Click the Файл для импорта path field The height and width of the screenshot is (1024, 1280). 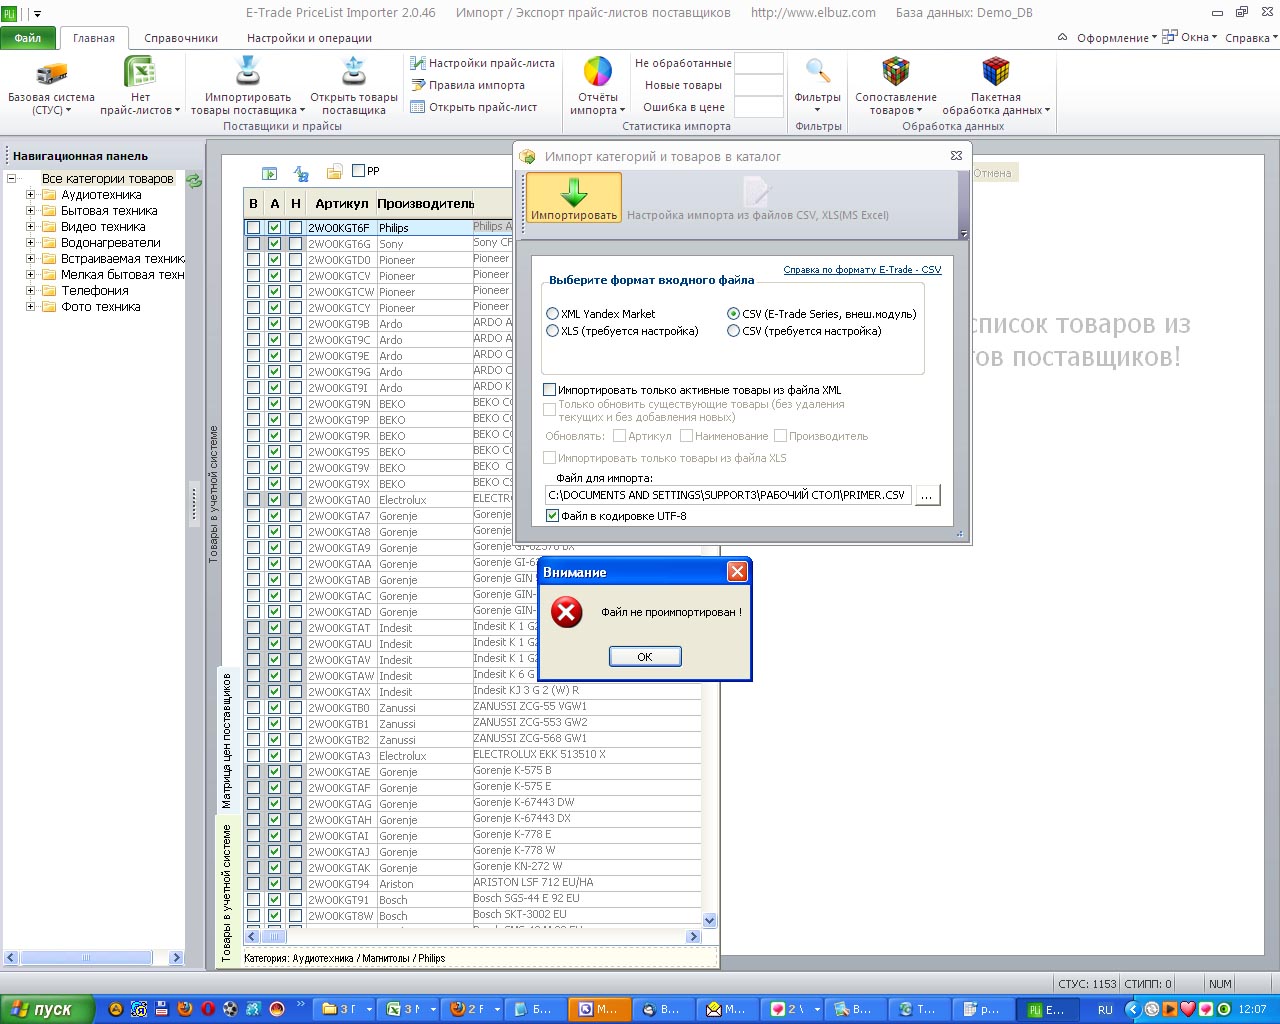tap(728, 495)
